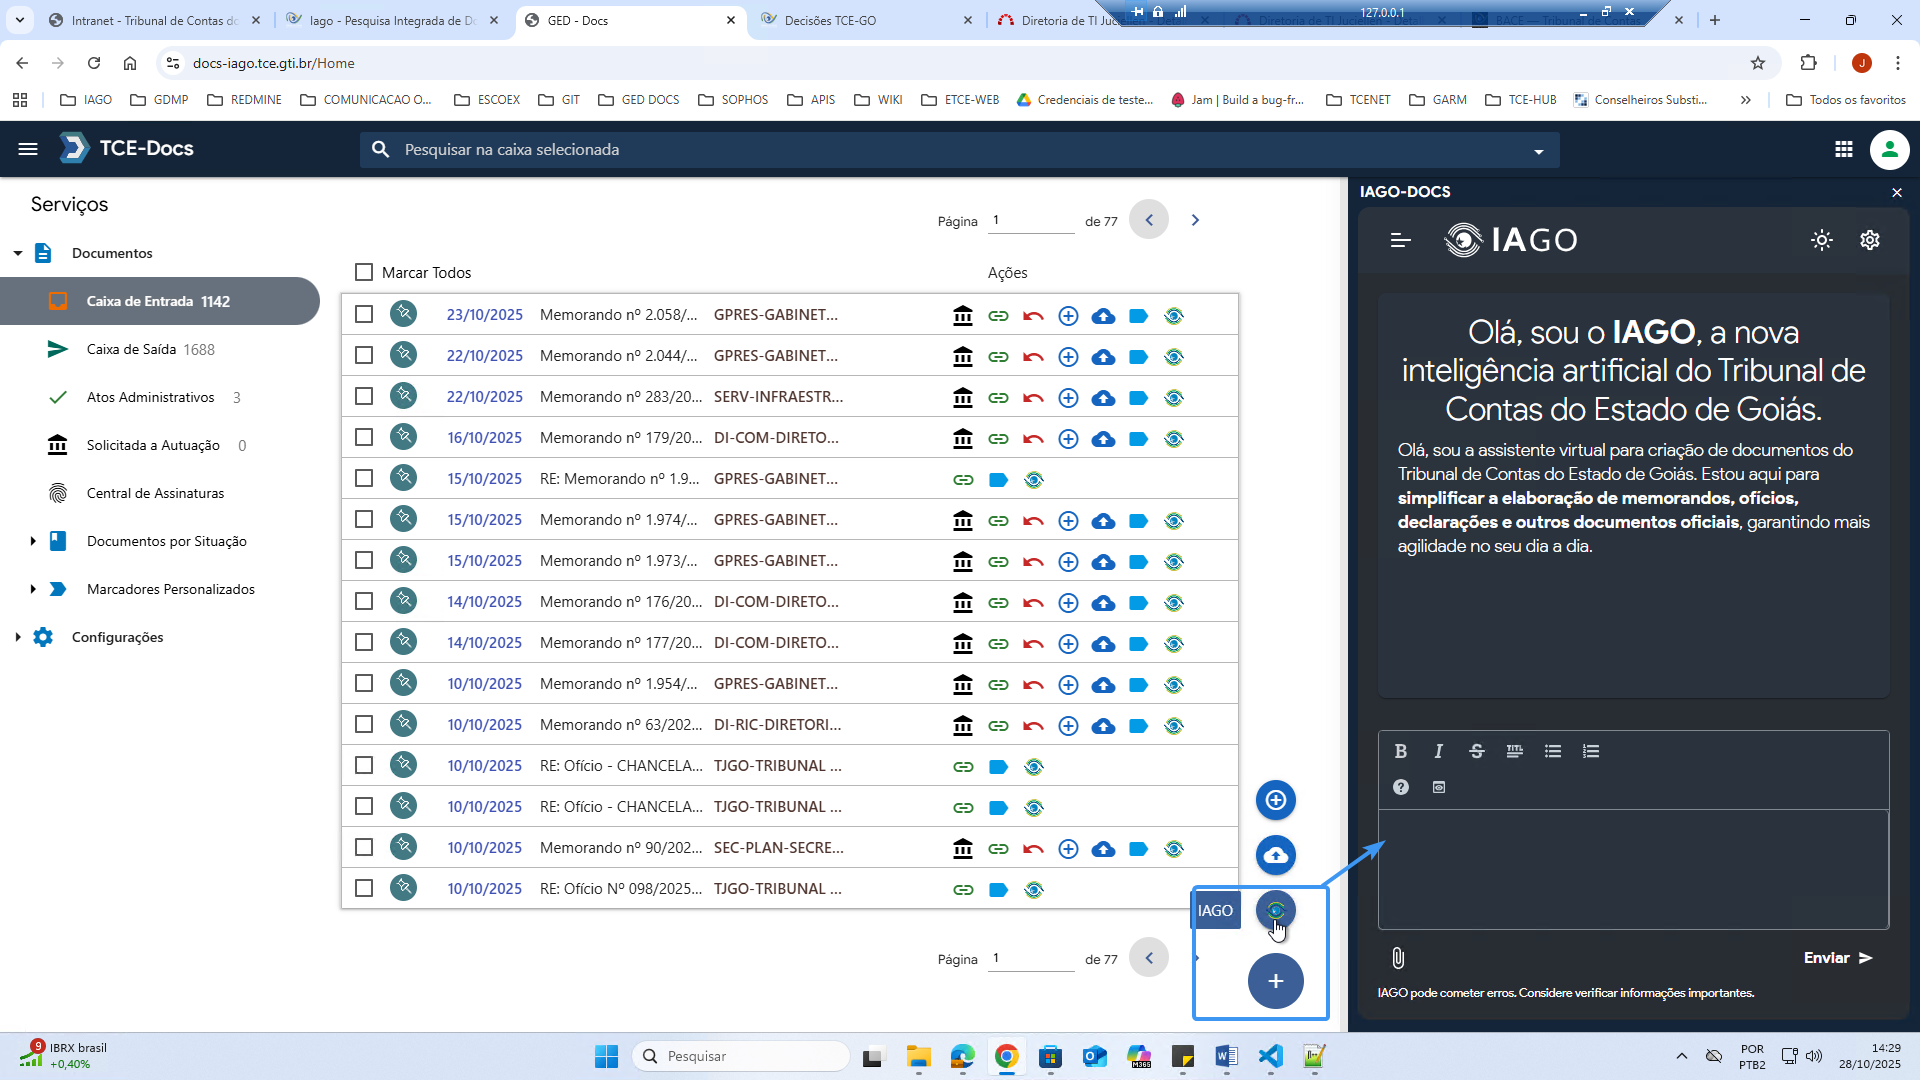Viewport: 1920px width, 1080px height.
Task: Expand Documentos por Situação tree node
Action: pos(33,541)
